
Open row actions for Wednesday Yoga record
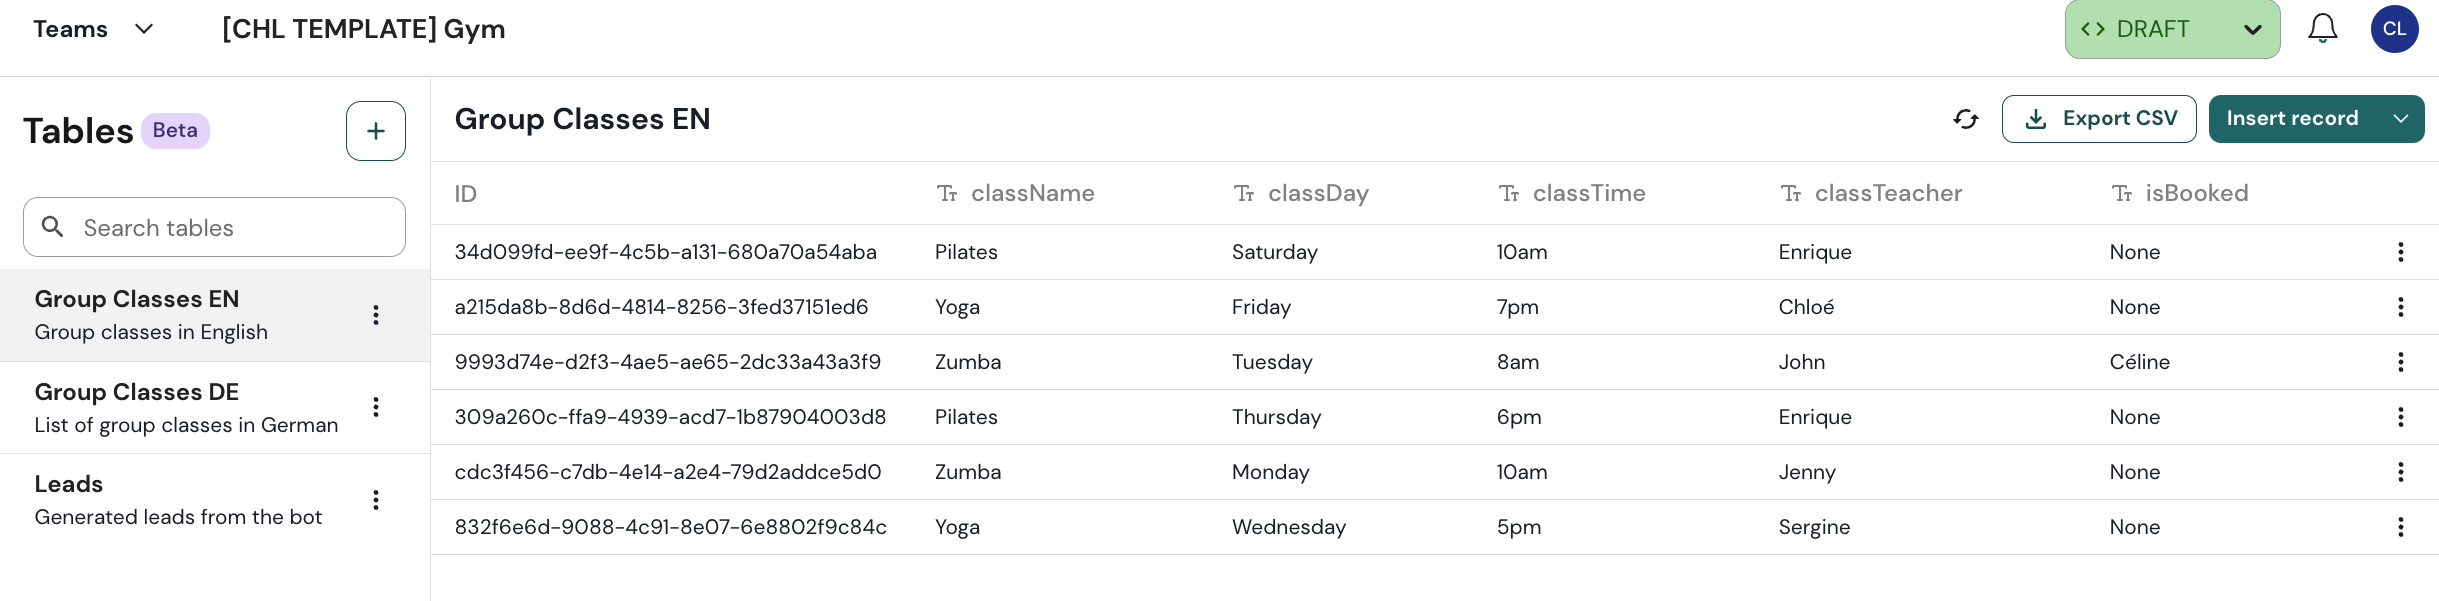(2400, 527)
